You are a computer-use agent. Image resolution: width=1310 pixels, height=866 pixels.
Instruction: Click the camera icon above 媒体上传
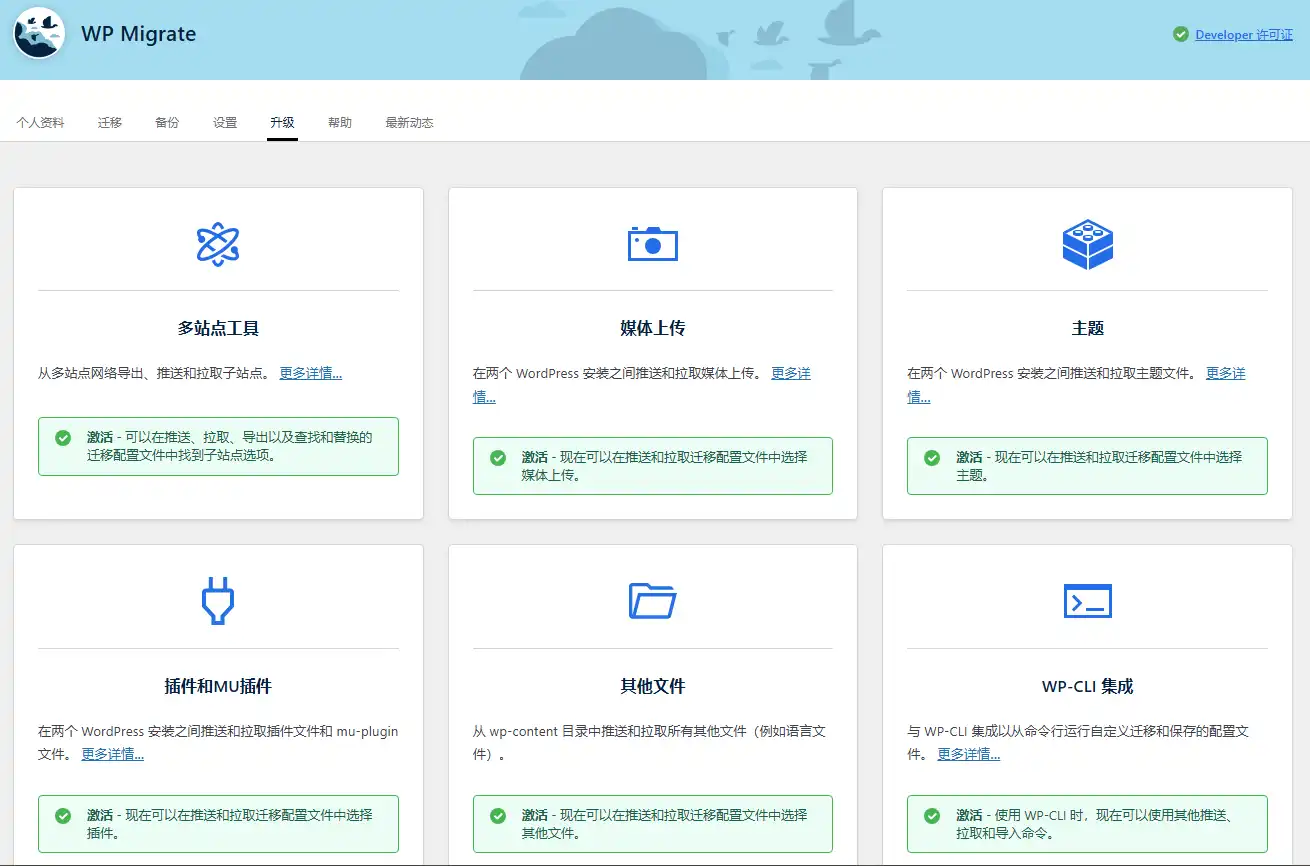[652, 242]
